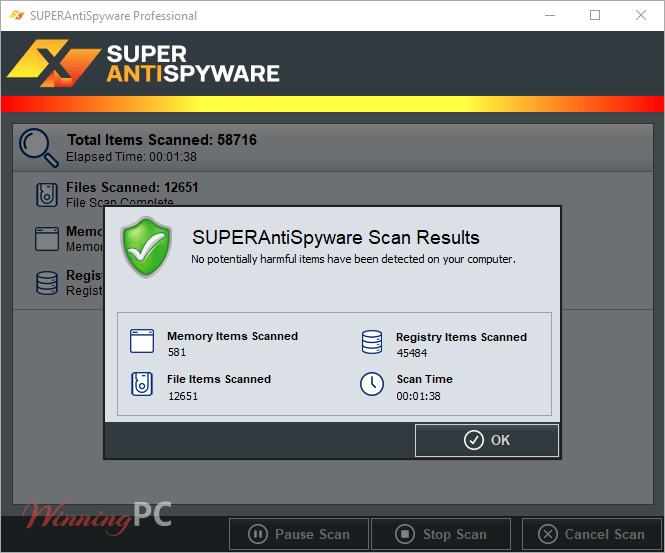Select the "File Items Scanned" label
665x553 pixels.
[219, 379]
